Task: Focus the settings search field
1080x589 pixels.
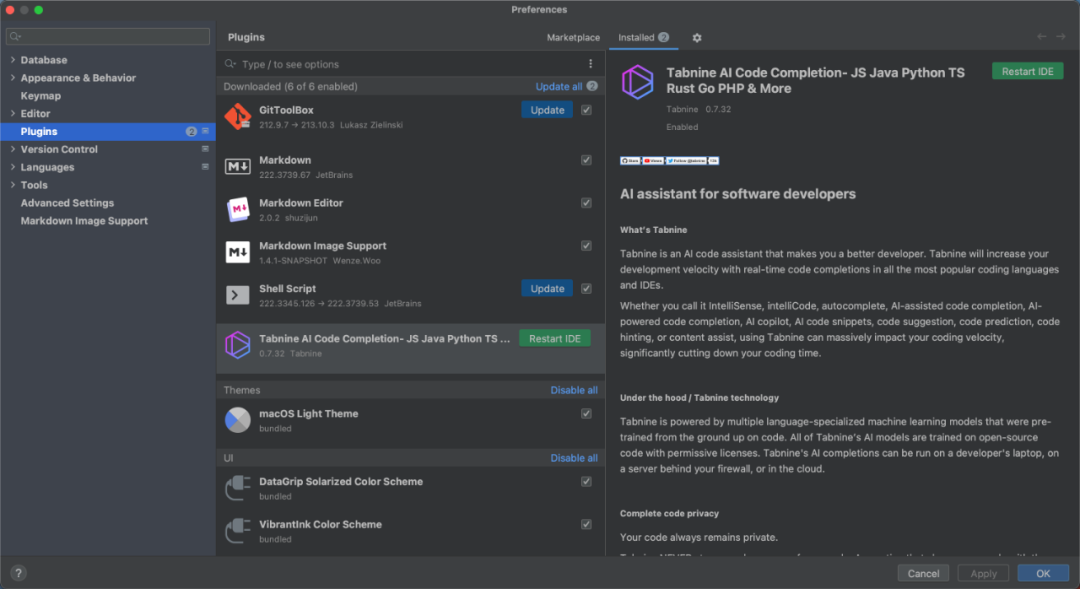Action: 108,37
